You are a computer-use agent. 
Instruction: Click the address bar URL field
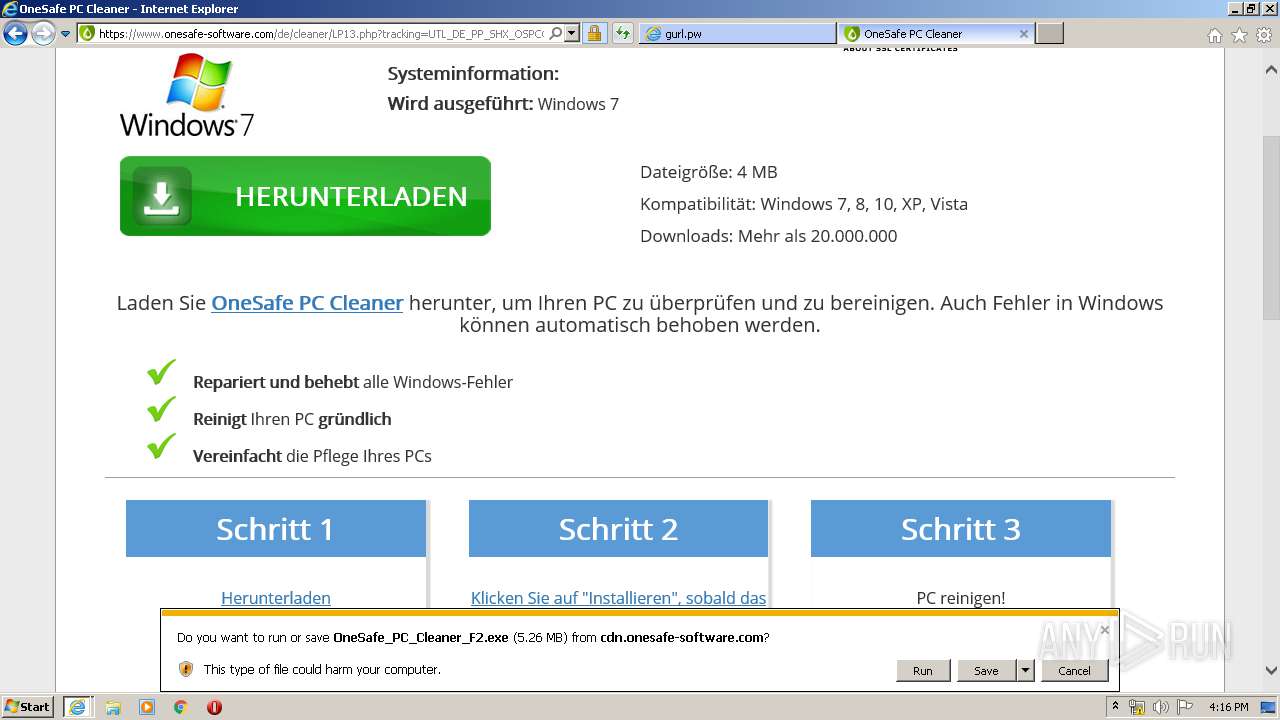point(320,33)
